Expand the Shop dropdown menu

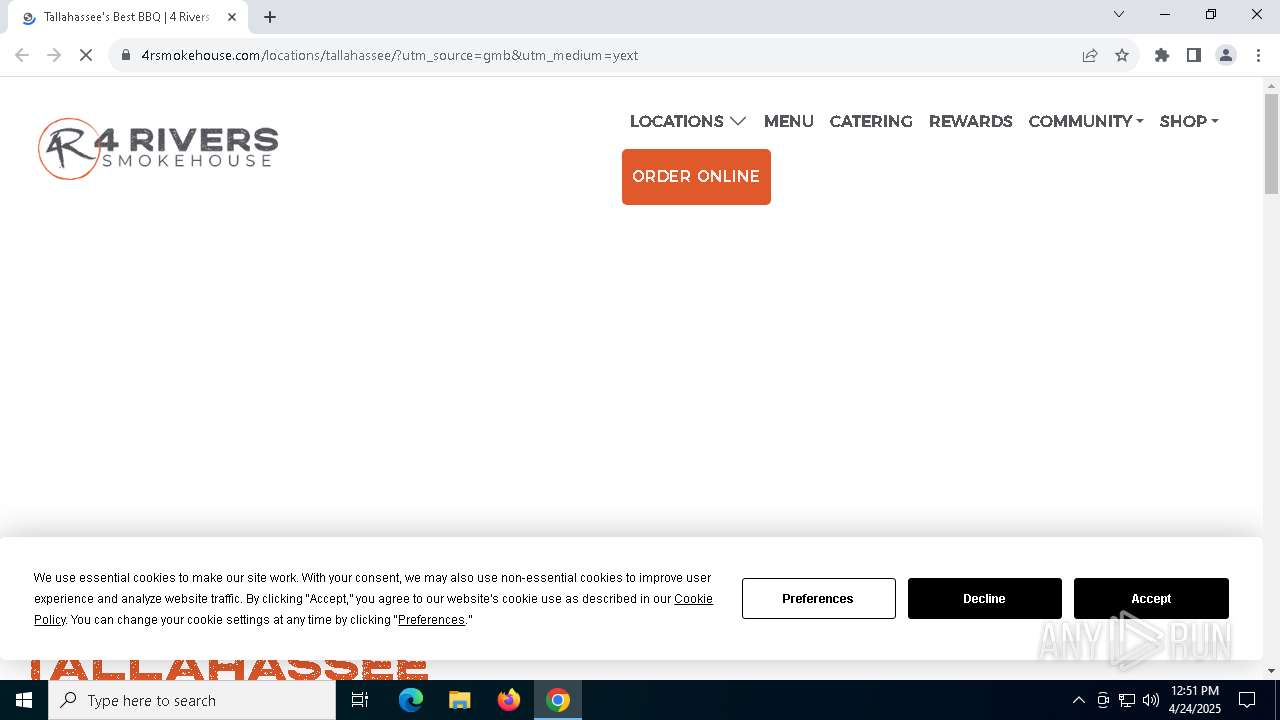1189,121
